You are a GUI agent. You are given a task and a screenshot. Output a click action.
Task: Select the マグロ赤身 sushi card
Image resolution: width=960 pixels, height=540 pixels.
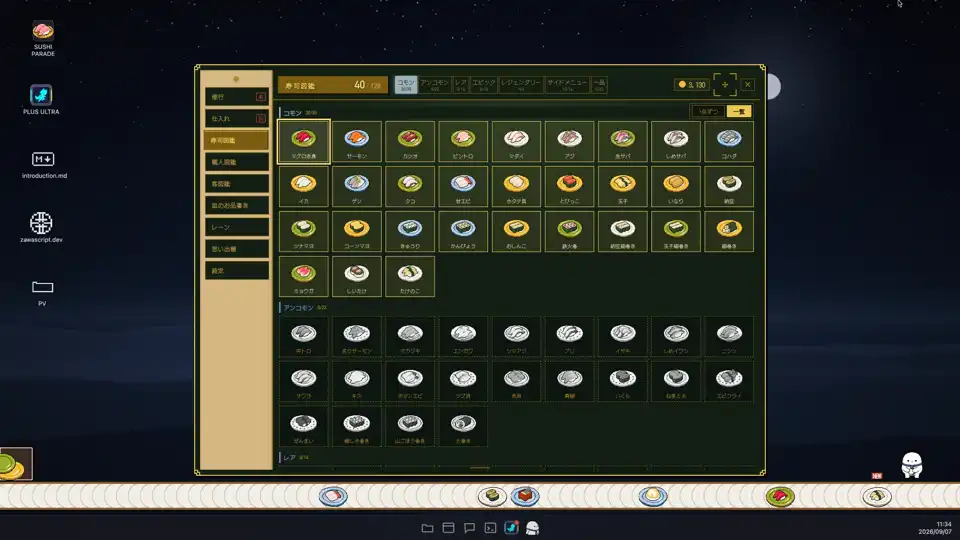pos(304,141)
